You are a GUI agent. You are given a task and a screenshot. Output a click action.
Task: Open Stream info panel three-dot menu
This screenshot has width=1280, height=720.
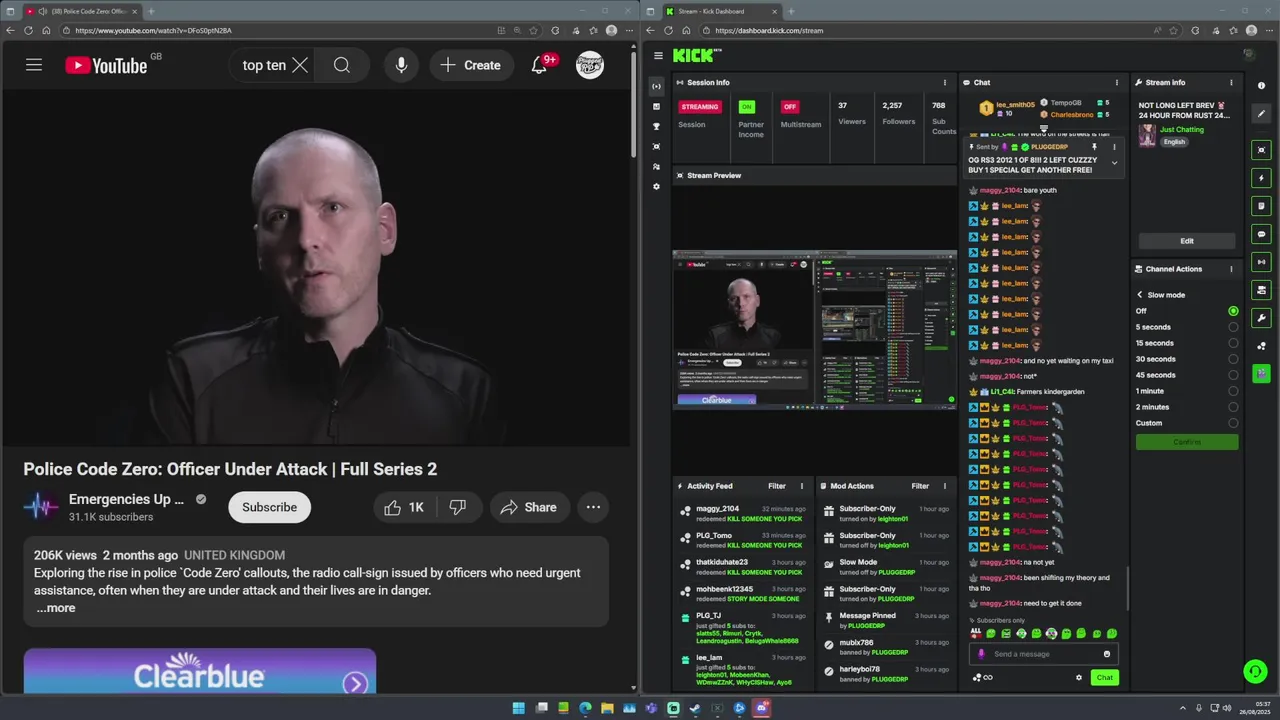click(1232, 83)
